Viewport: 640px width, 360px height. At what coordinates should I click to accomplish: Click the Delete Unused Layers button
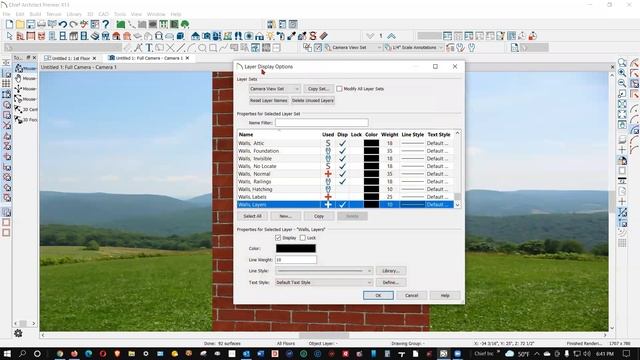313,100
